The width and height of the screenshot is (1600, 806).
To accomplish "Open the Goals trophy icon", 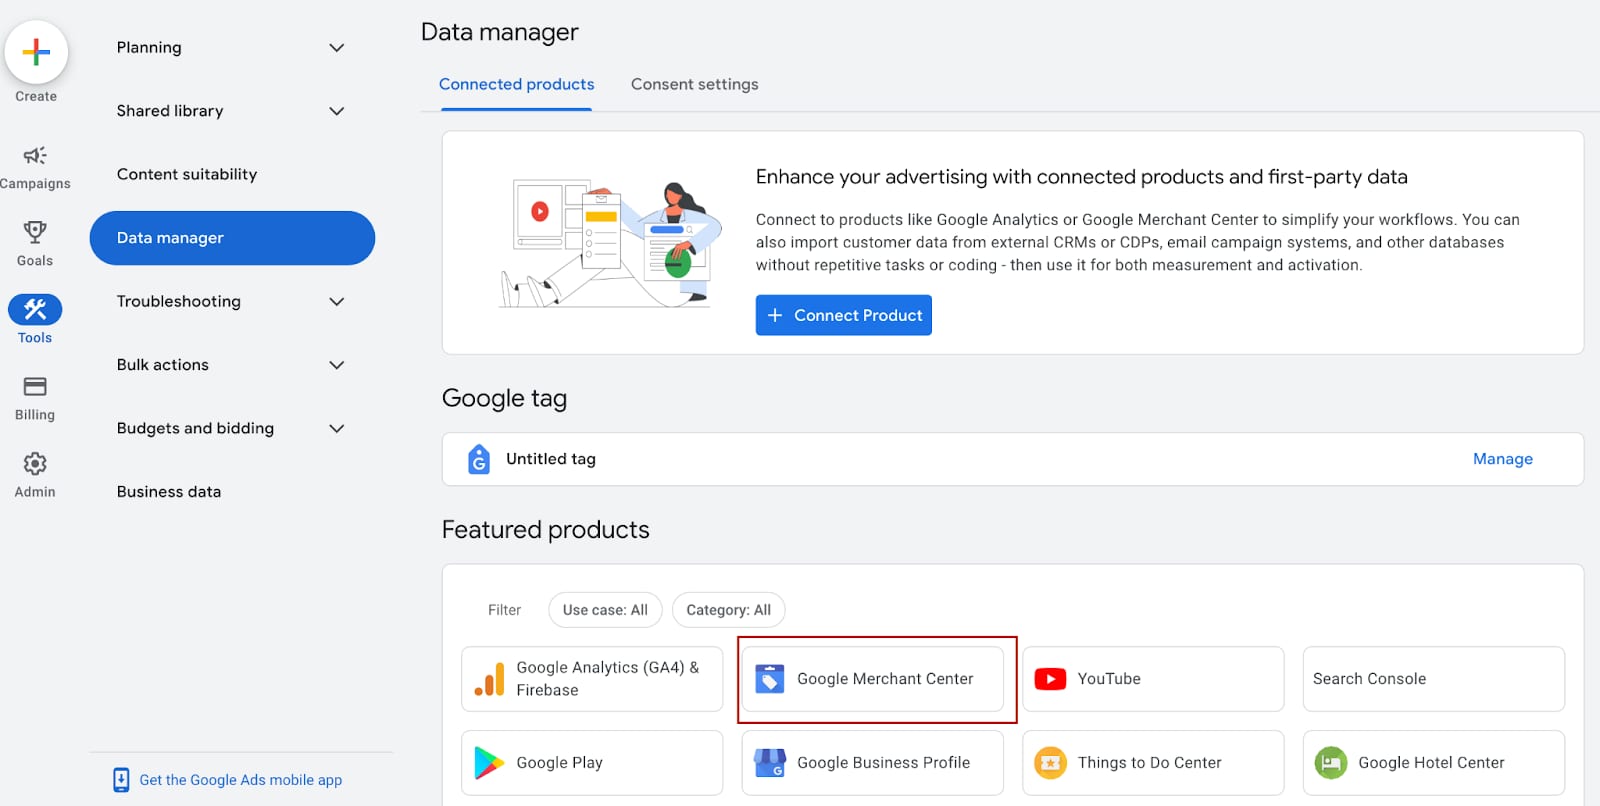I will pyautogui.click(x=35, y=232).
